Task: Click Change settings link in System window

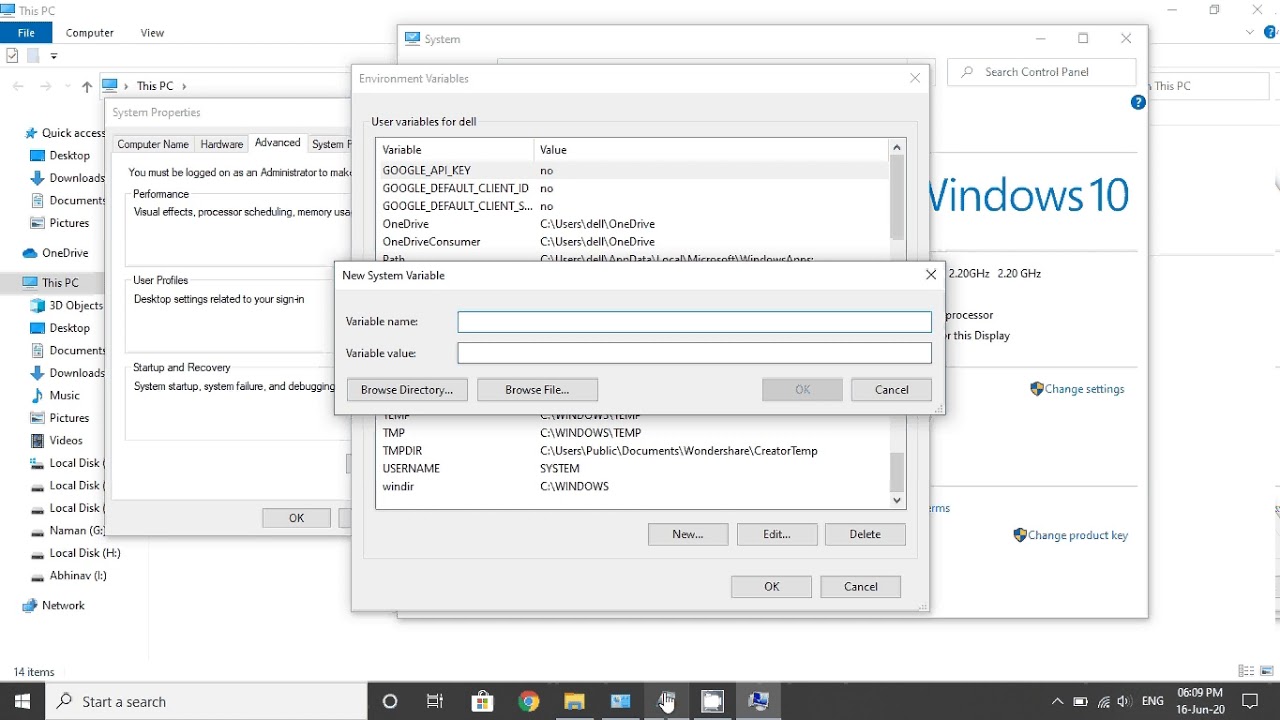Action: [1085, 389]
